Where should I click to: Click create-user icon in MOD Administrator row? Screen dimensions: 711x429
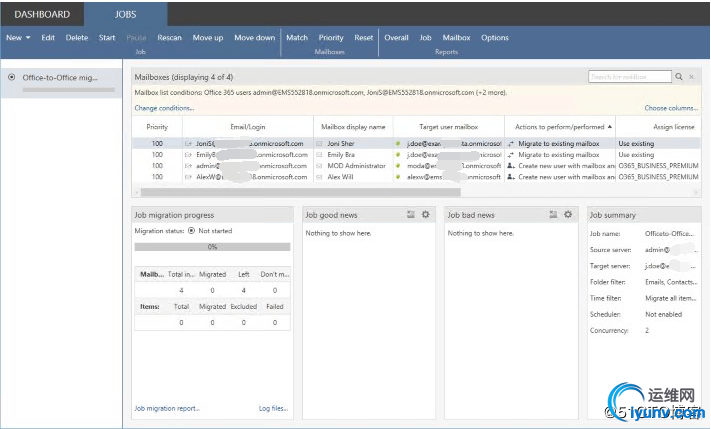pyautogui.click(x=511, y=166)
